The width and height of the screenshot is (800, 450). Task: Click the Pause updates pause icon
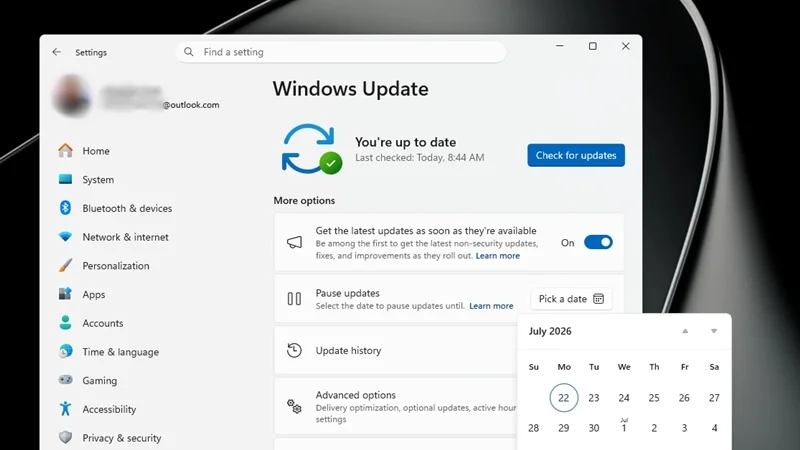(294, 298)
